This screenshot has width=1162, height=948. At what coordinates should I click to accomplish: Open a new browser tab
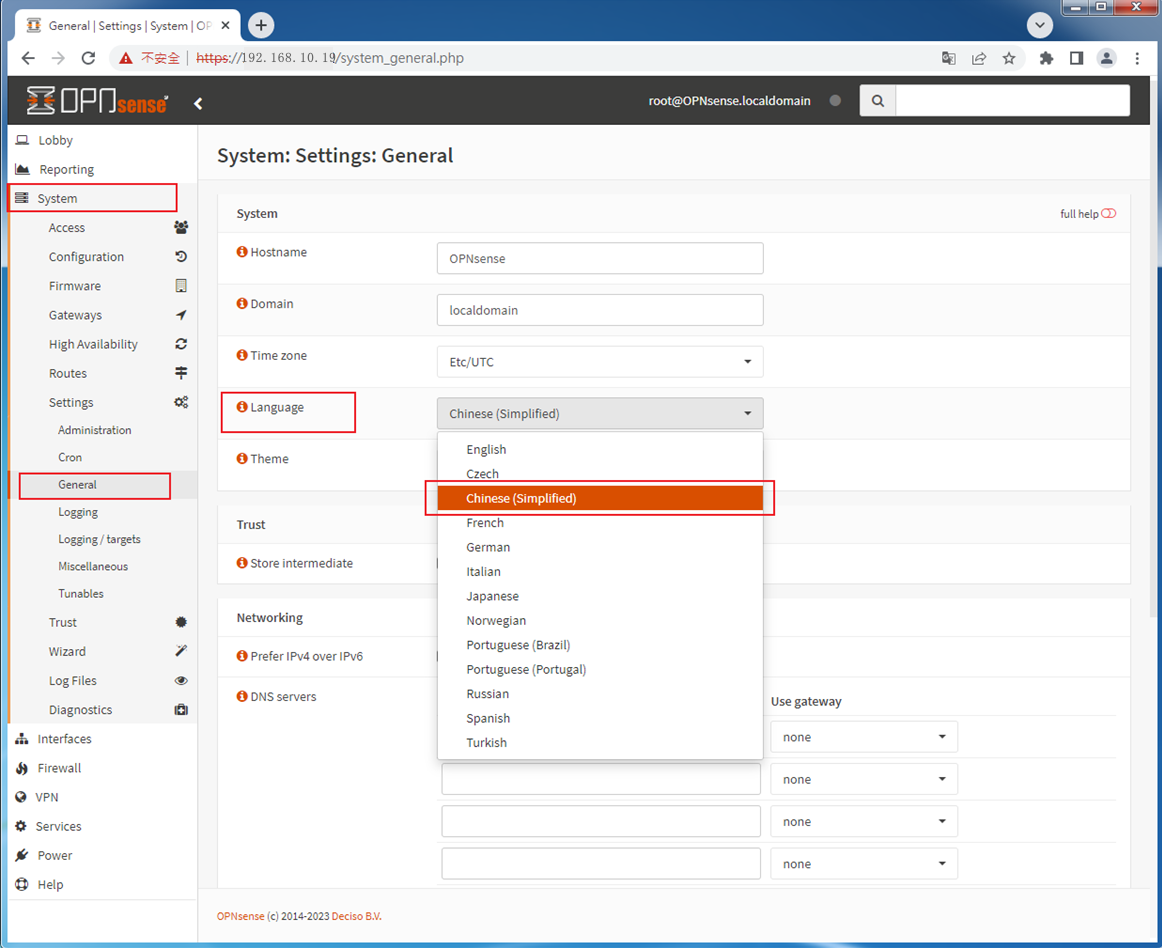(x=261, y=25)
